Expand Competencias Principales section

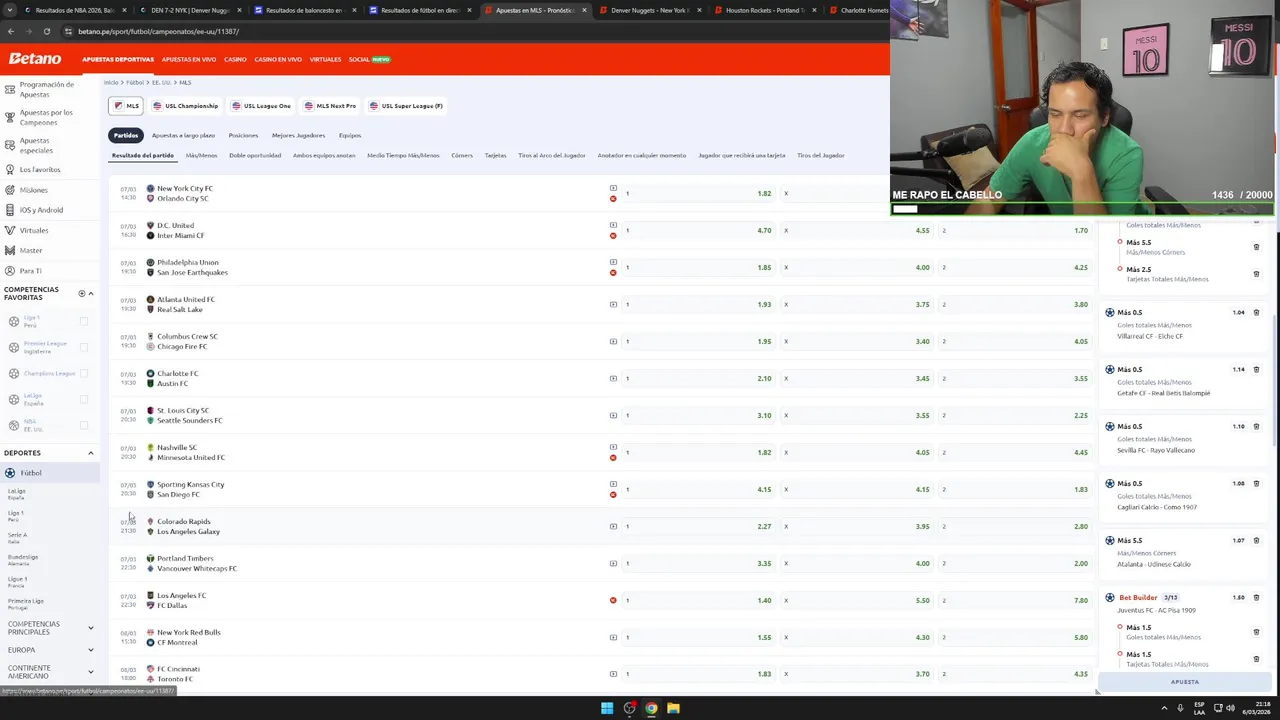point(90,628)
